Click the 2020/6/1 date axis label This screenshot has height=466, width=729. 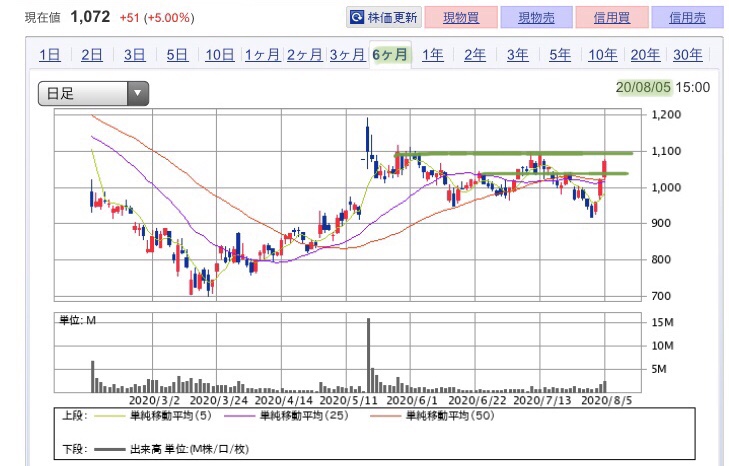[x=412, y=400]
